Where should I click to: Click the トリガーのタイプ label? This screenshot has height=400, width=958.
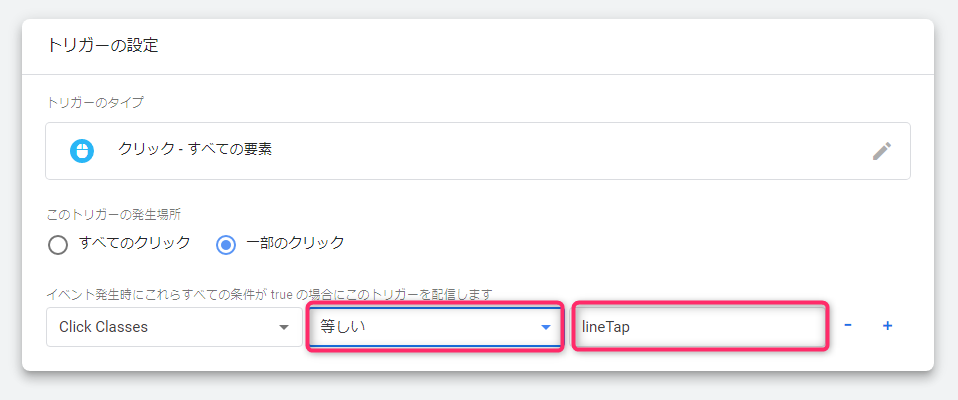(x=95, y=103)
